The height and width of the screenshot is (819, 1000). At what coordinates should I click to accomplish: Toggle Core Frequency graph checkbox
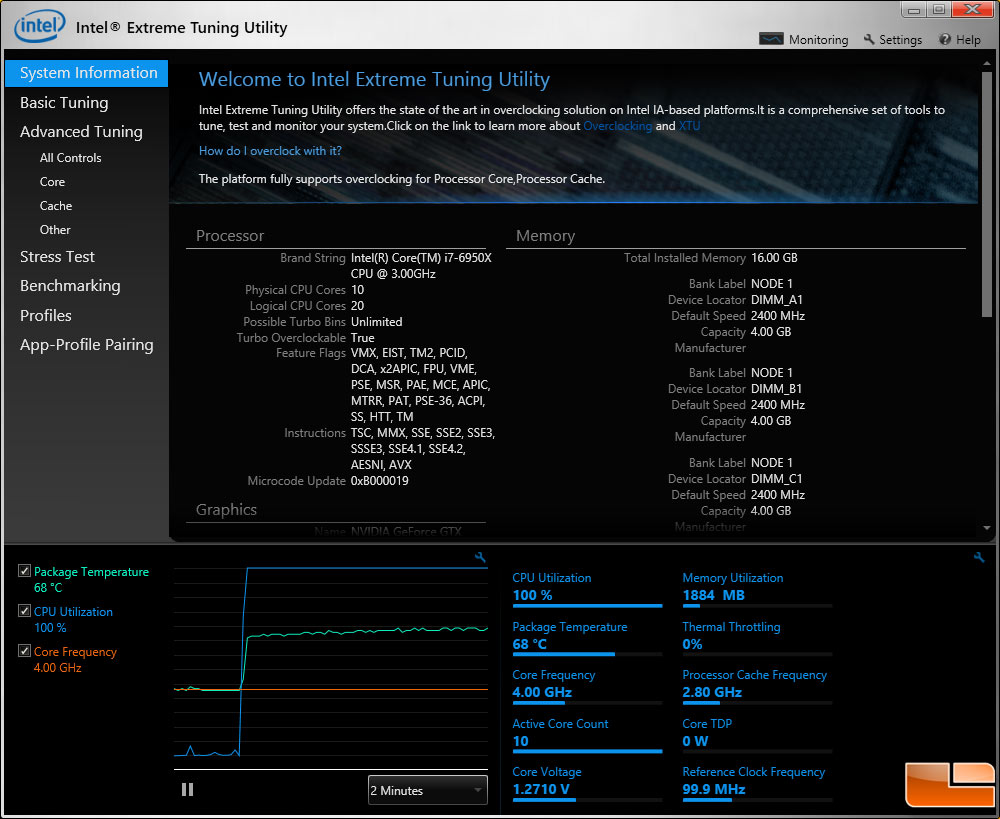(x=24, y=651)
